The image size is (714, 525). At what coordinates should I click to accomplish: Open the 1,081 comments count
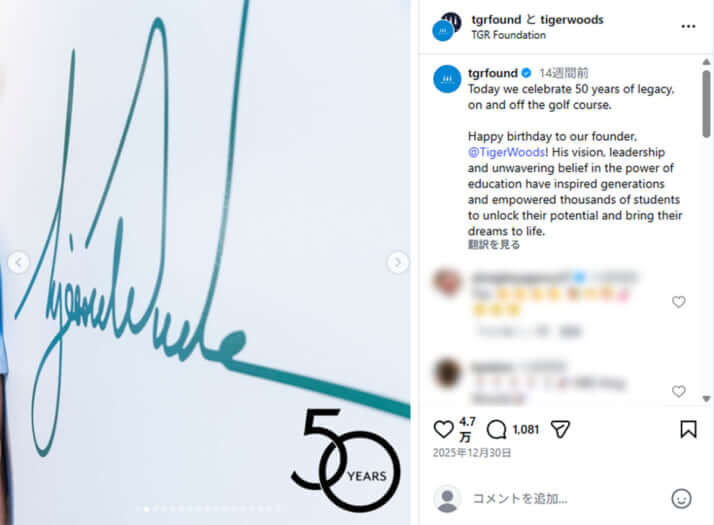pos(525,429)
